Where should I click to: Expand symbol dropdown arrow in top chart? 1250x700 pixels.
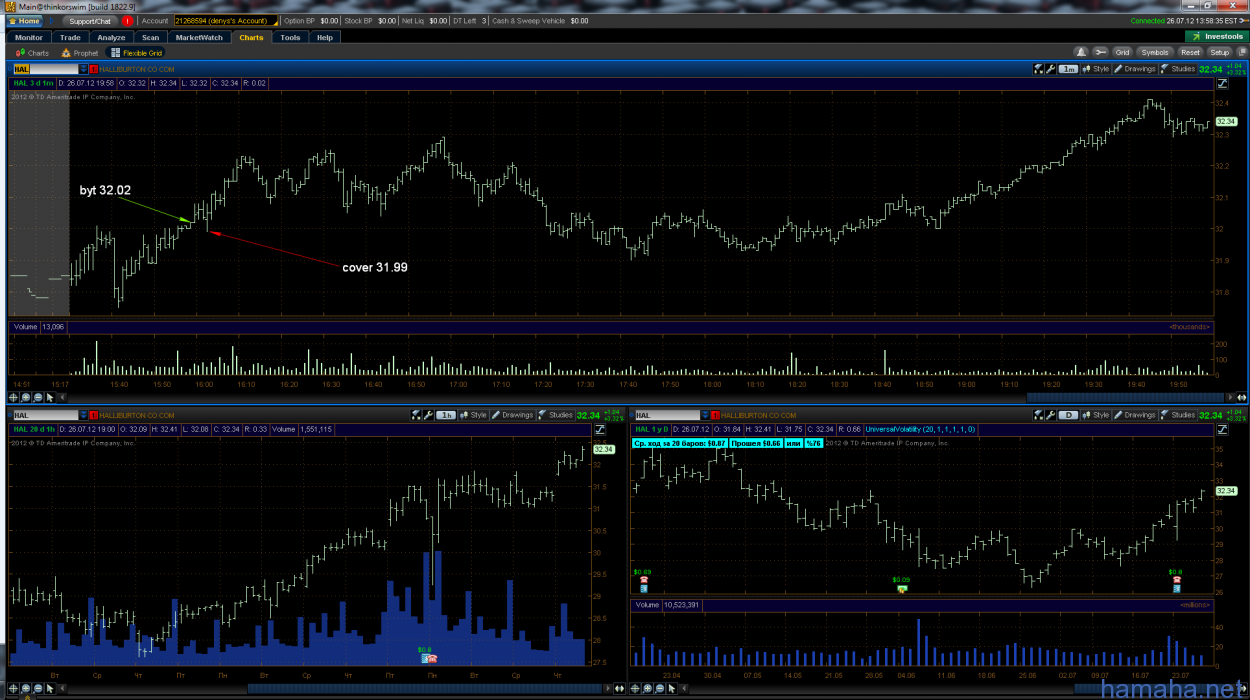coord(83,69)
